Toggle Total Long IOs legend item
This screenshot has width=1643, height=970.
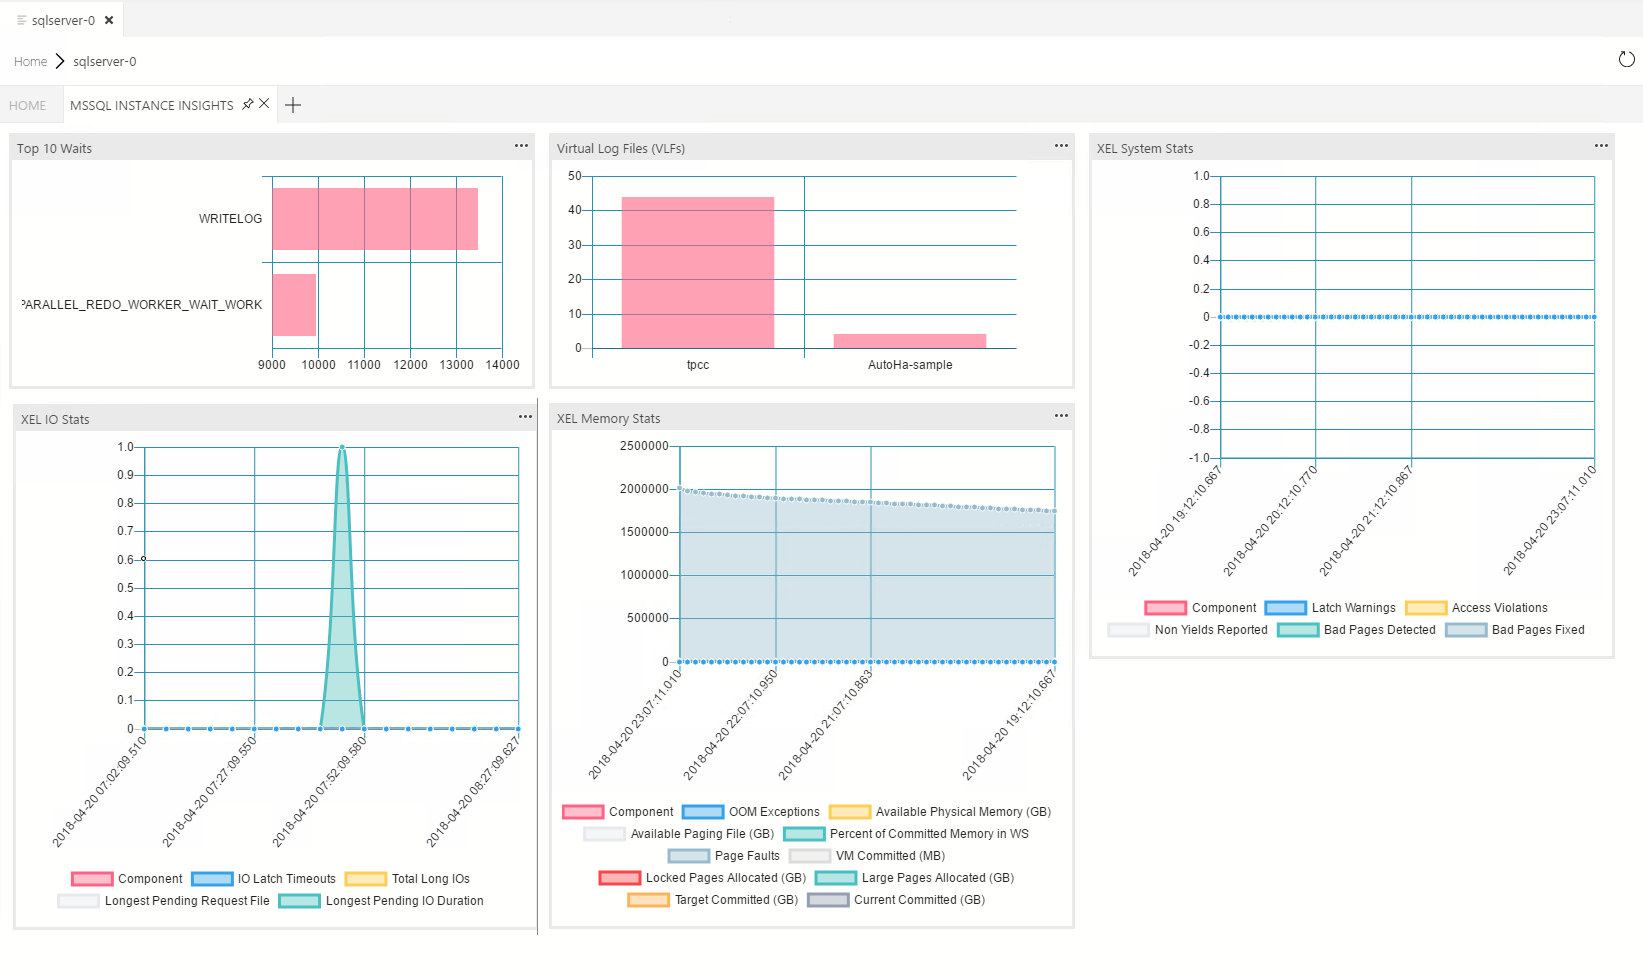coord(407,879)
